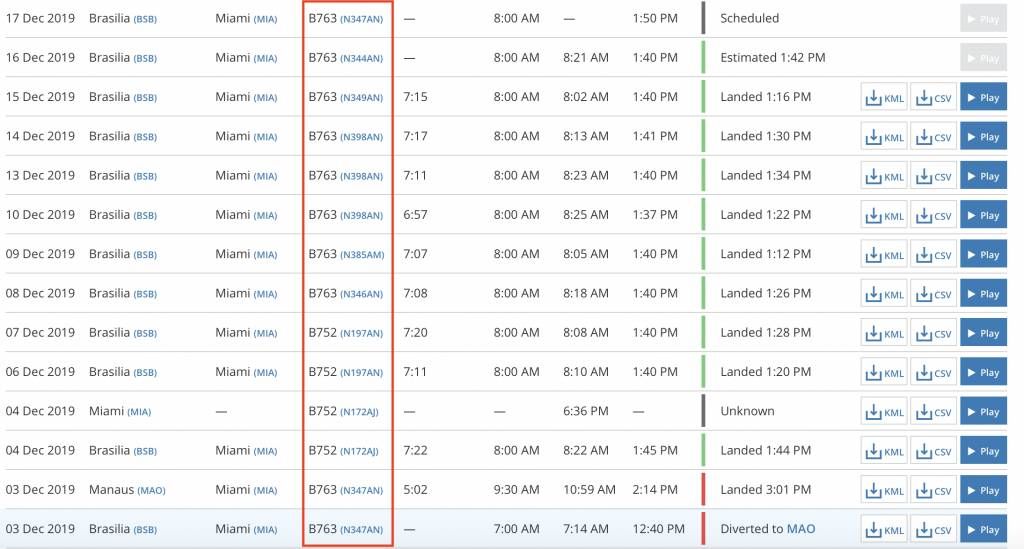1024x549 pixels.
Task: Download KML for 09 Dec 2019 flight
Action: point(884,254)
